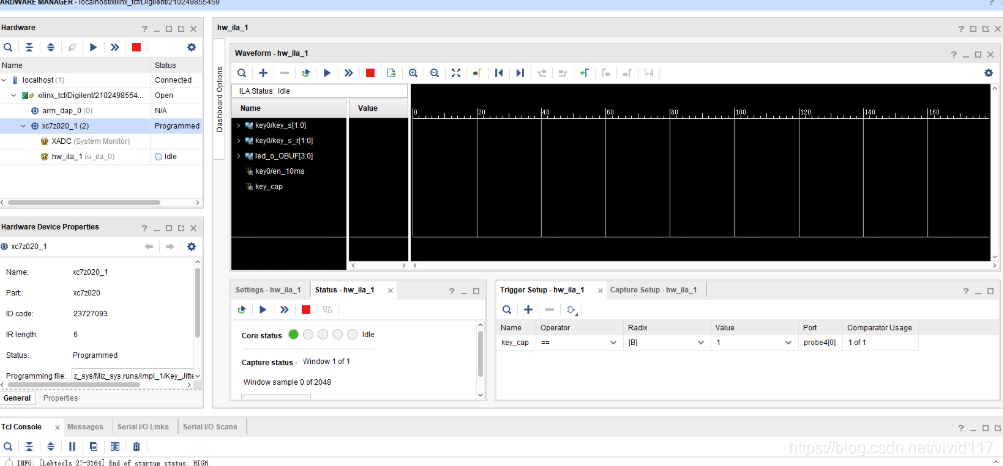Expand led_o_OBUF[3:0] signal bus
Image resolution: width=1003 pixels, height=466 pixels.
click(239, 156)
